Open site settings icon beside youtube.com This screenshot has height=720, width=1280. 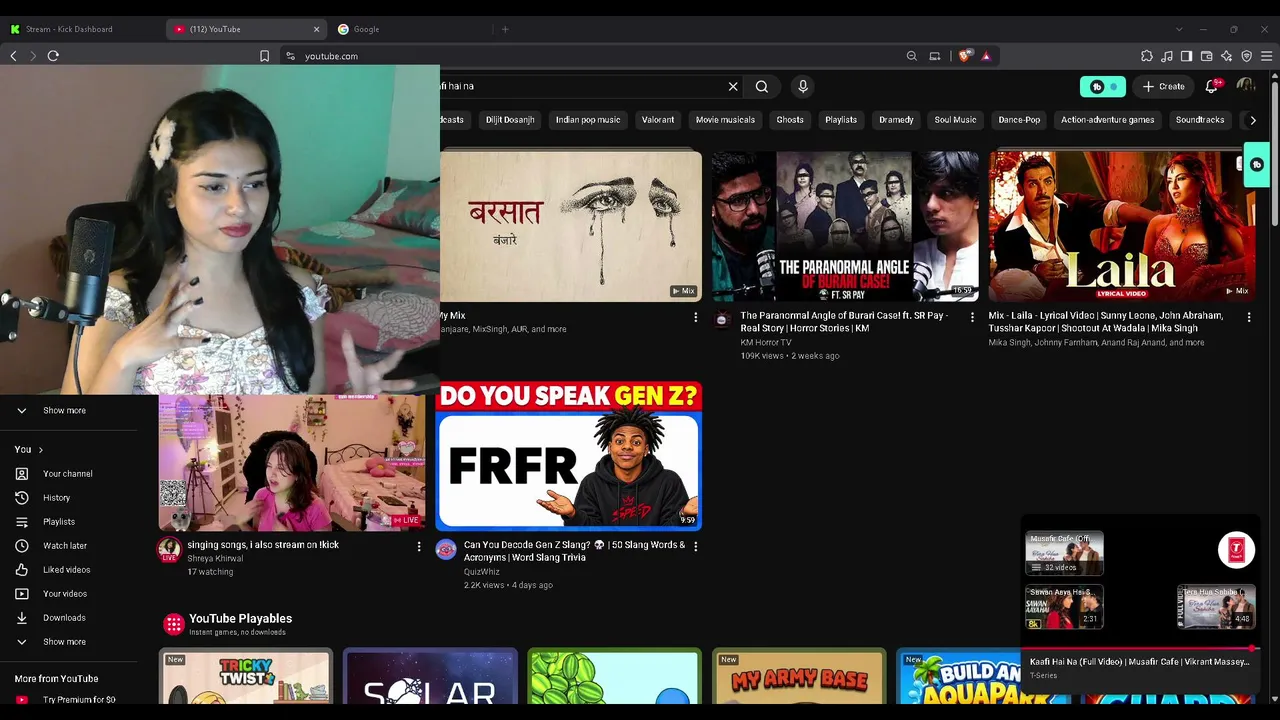290,56
